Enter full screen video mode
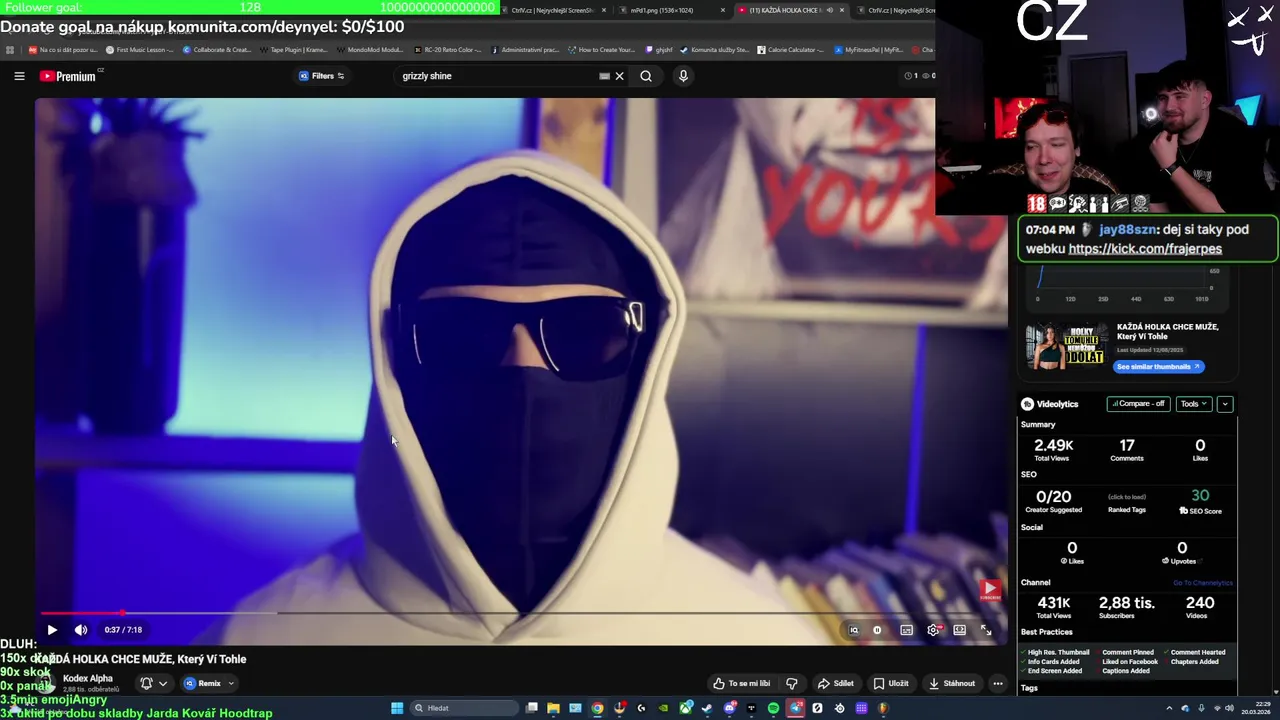1280x720 pixels. click(985, 630)
